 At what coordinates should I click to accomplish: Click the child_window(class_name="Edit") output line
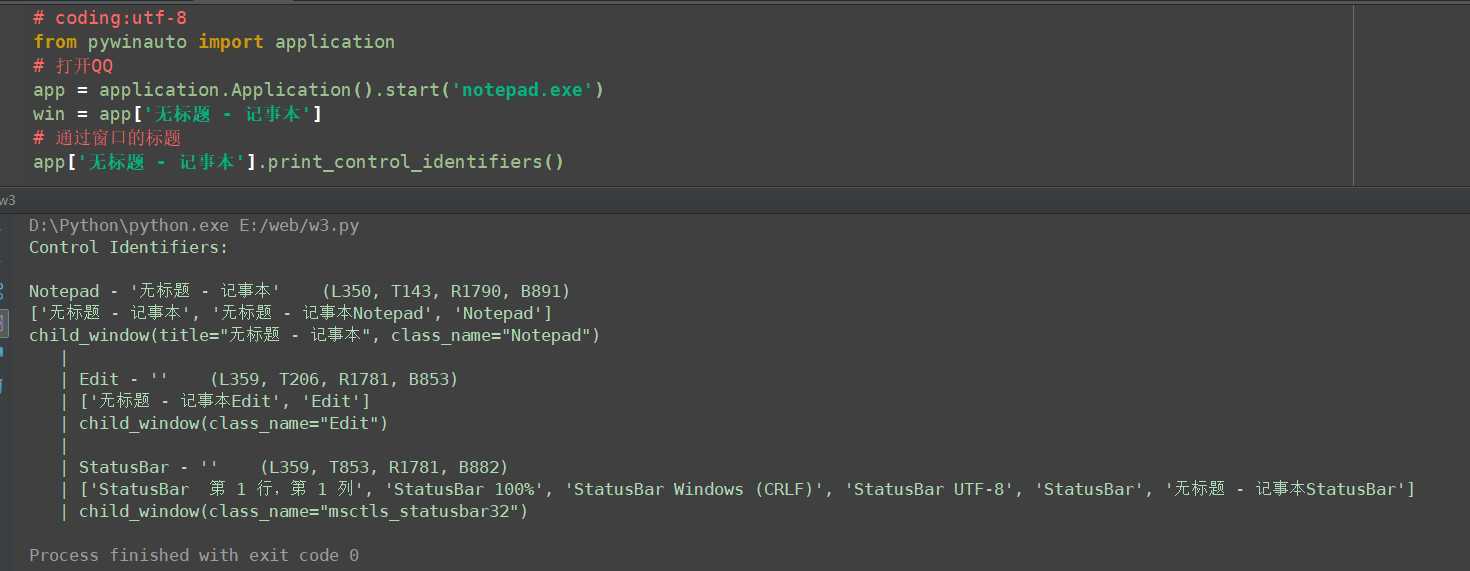(x=233, y=423)
